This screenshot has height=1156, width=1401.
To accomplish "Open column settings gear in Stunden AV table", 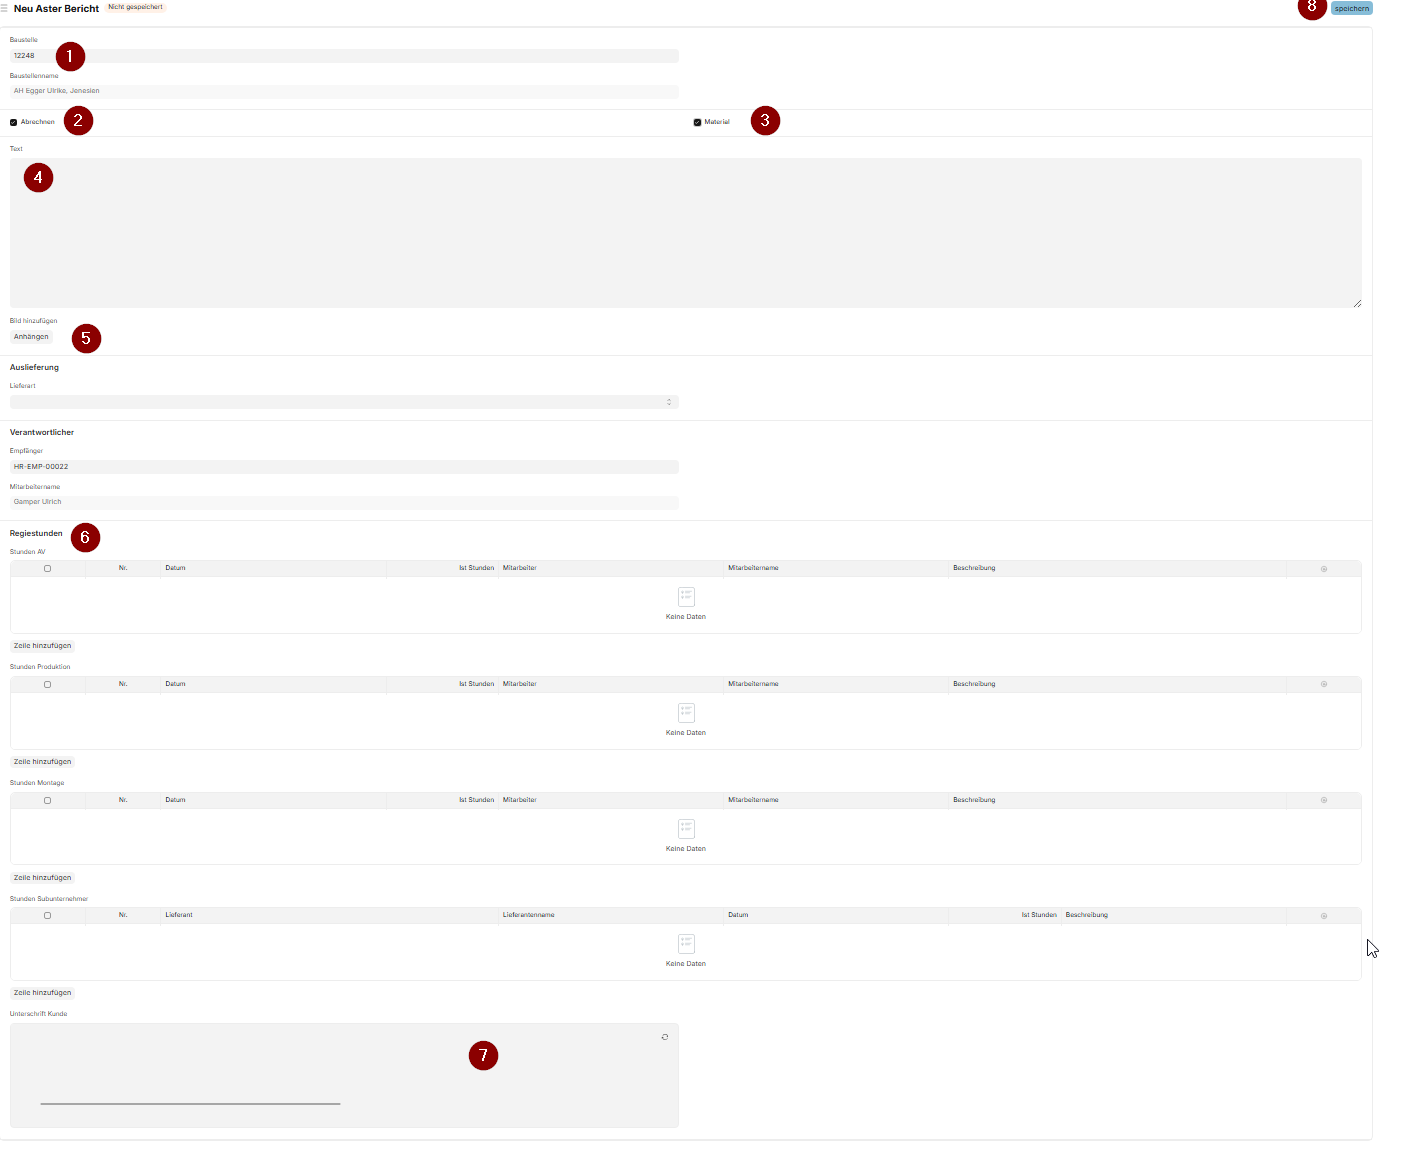I will (1323, 569).
